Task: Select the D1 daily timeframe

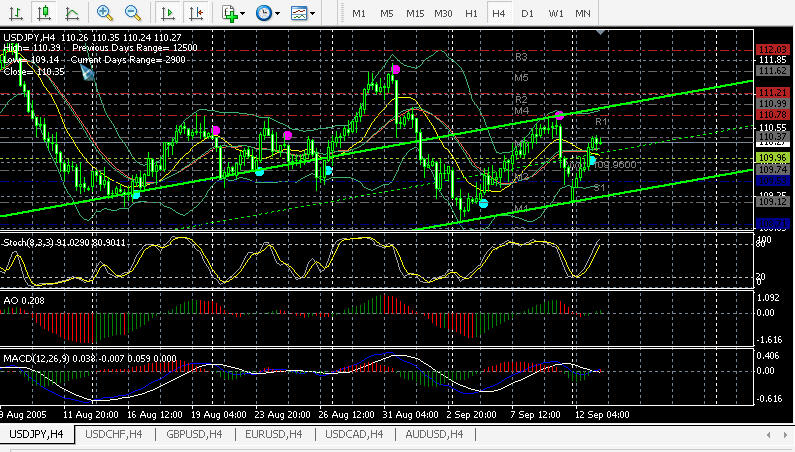Action: (527, 13)
